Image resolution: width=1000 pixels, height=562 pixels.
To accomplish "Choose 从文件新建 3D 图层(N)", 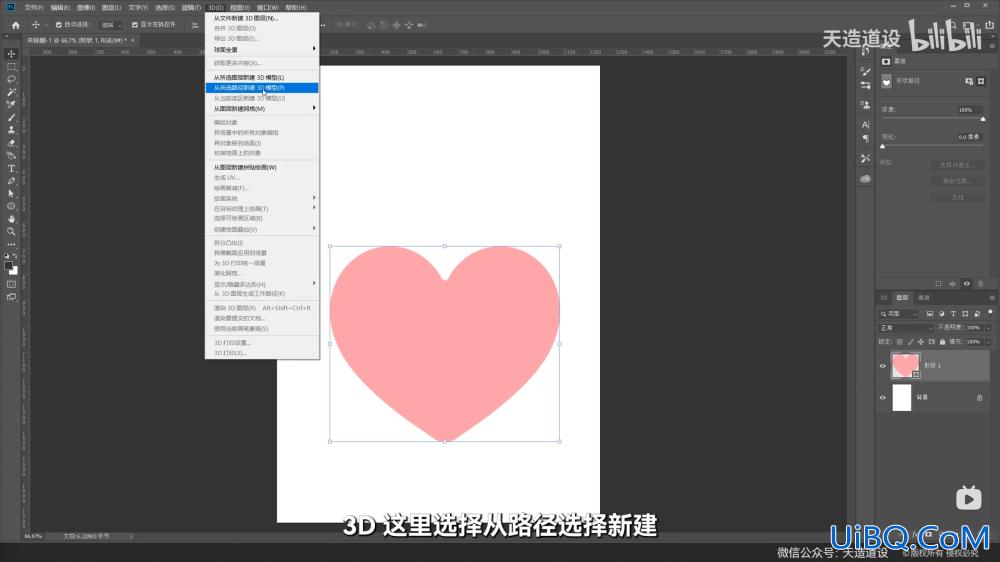I will pyautogui.click(x=262, y=18).
